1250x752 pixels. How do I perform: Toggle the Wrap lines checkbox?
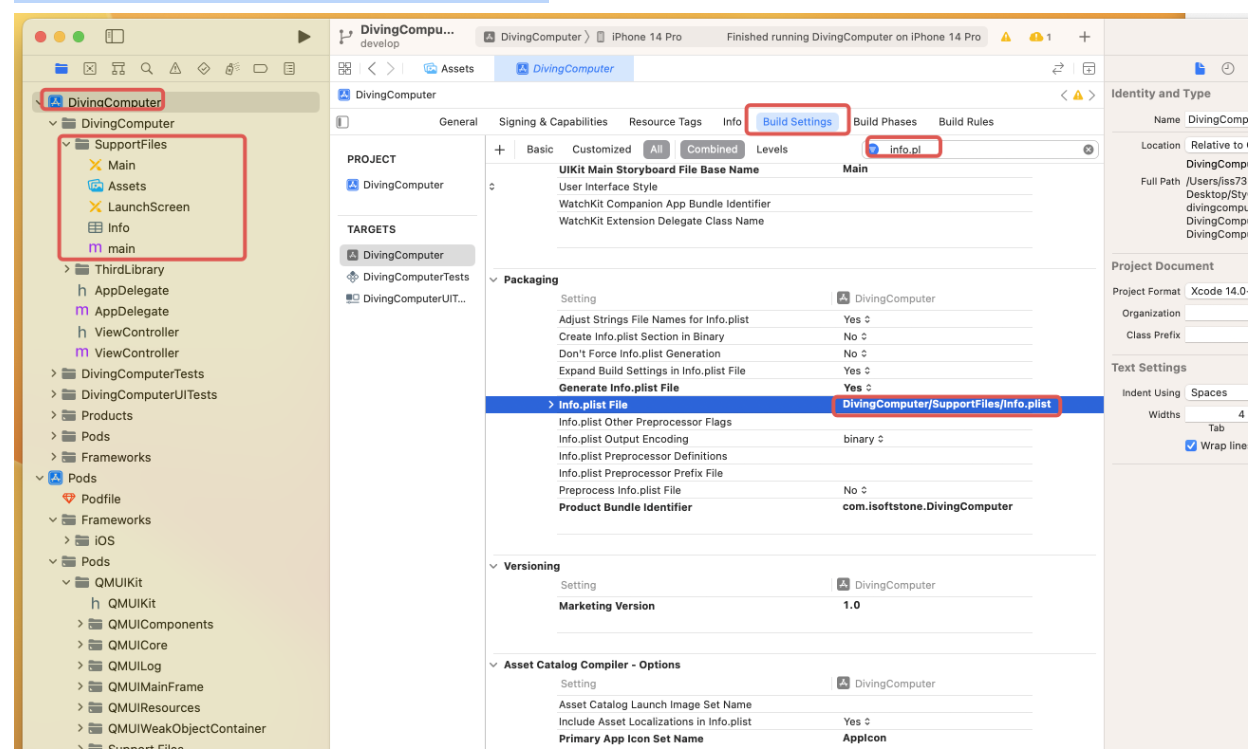pyautogui.click(x=1191, y=446)
